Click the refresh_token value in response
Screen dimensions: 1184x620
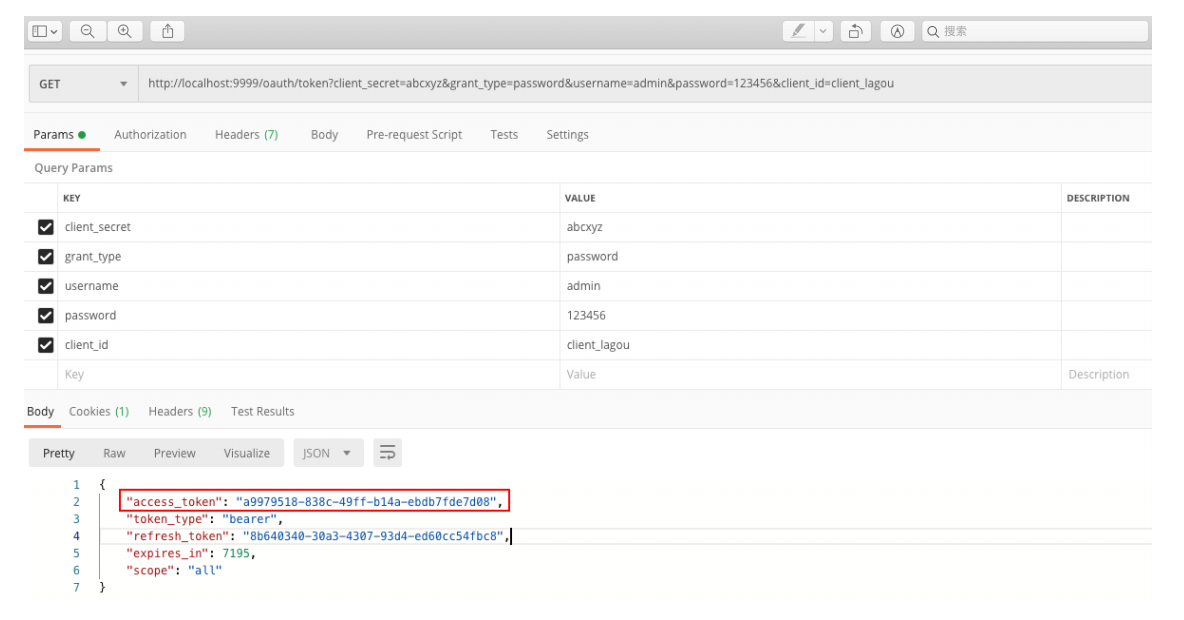click(375, 536)
